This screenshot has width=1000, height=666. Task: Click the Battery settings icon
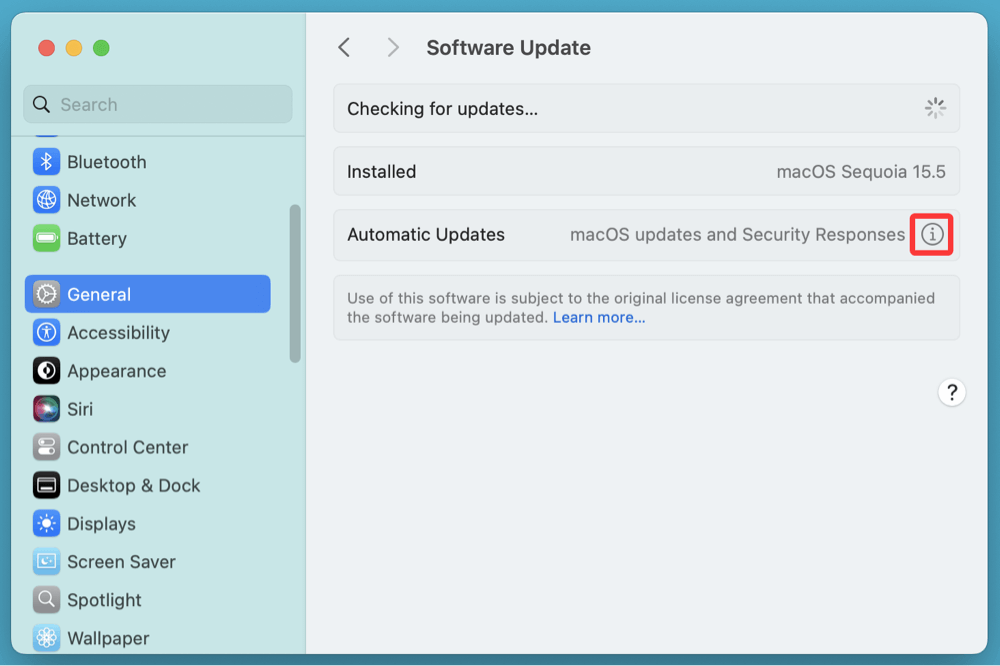tap(46, 238)
